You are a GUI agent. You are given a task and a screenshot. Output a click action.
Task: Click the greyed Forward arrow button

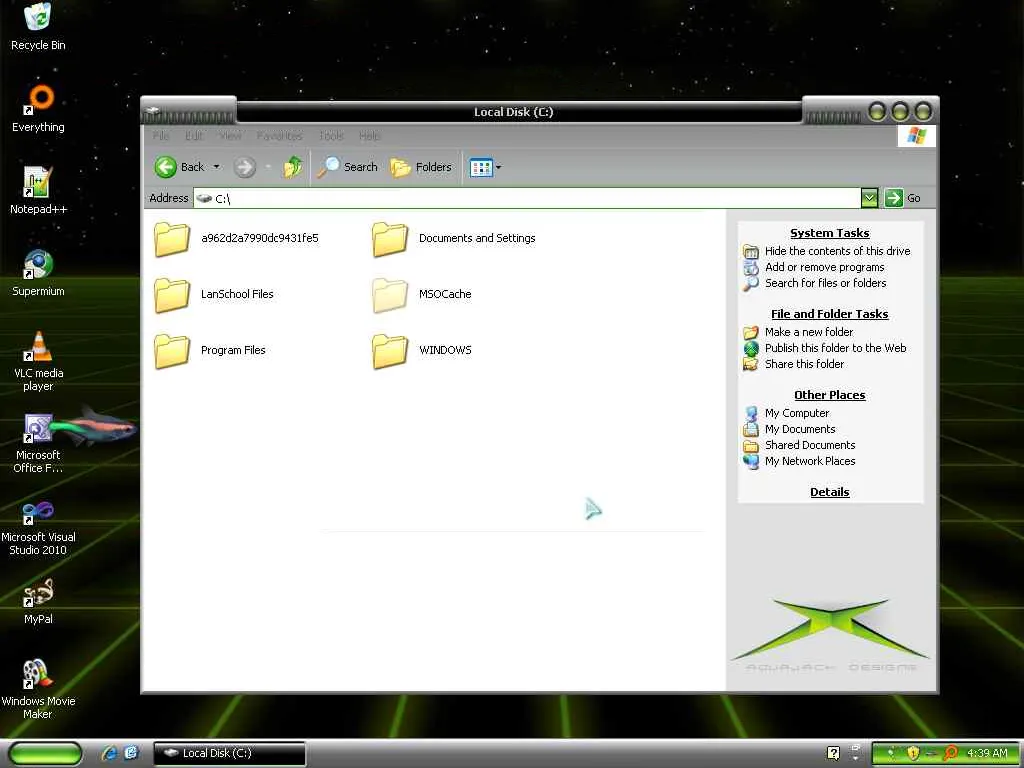[245, 167]
